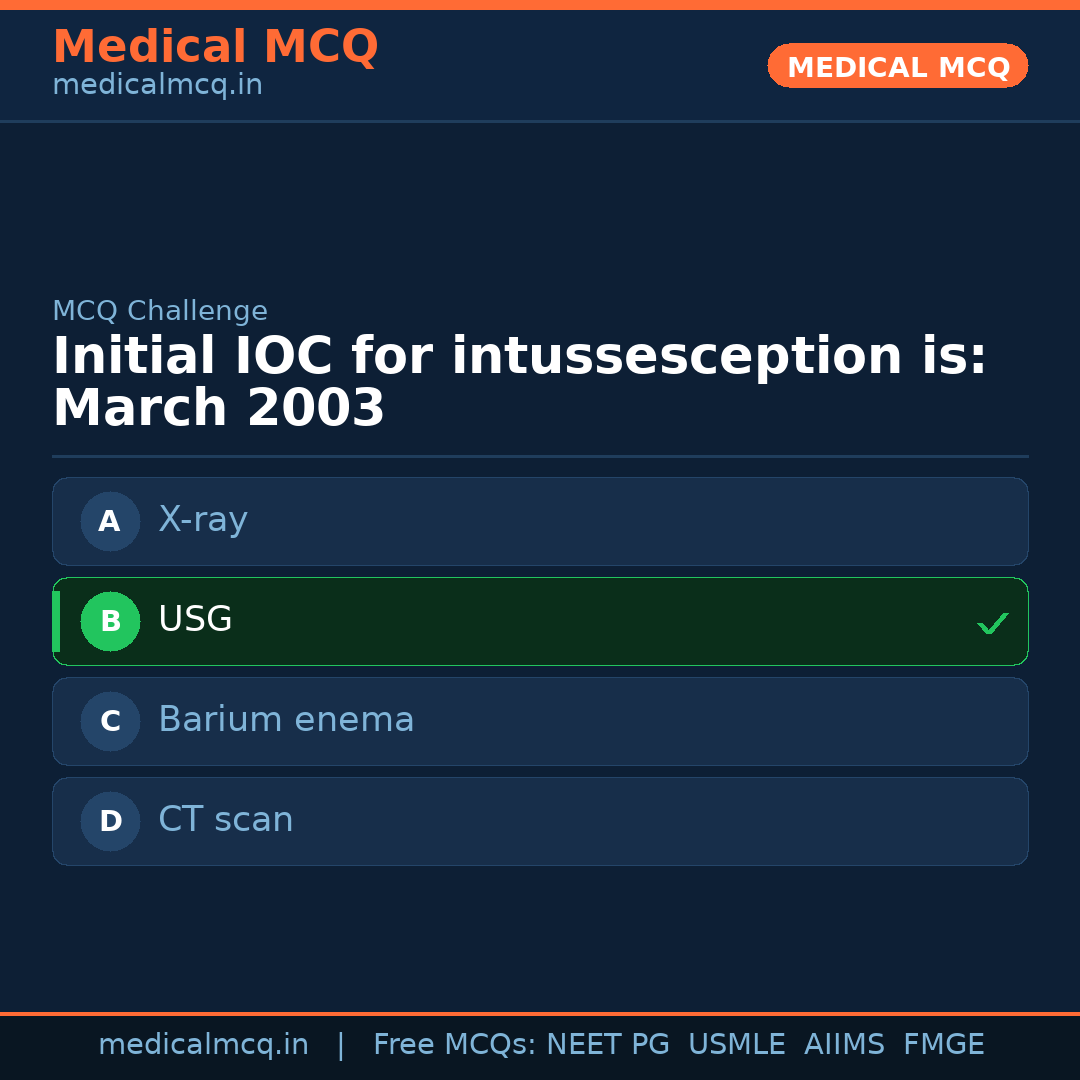Click the letter D option circle
The width and height of the screenshot is (1080, 1080).
click(110, 821)
